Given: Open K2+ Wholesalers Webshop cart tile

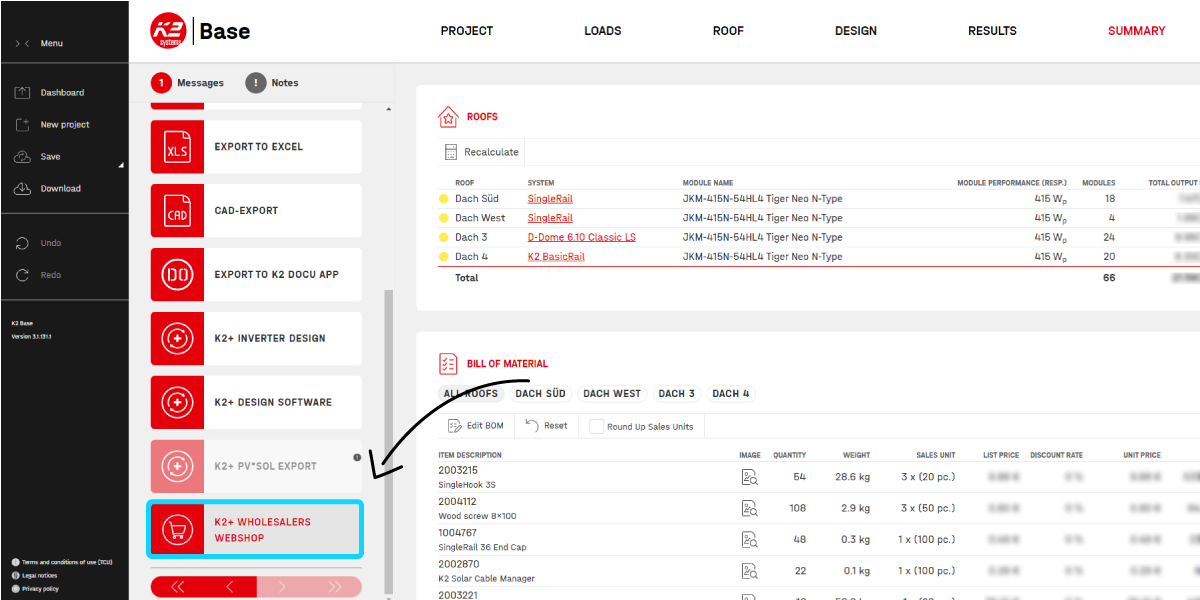Looking at the screenshot, I should coord(256,530).
